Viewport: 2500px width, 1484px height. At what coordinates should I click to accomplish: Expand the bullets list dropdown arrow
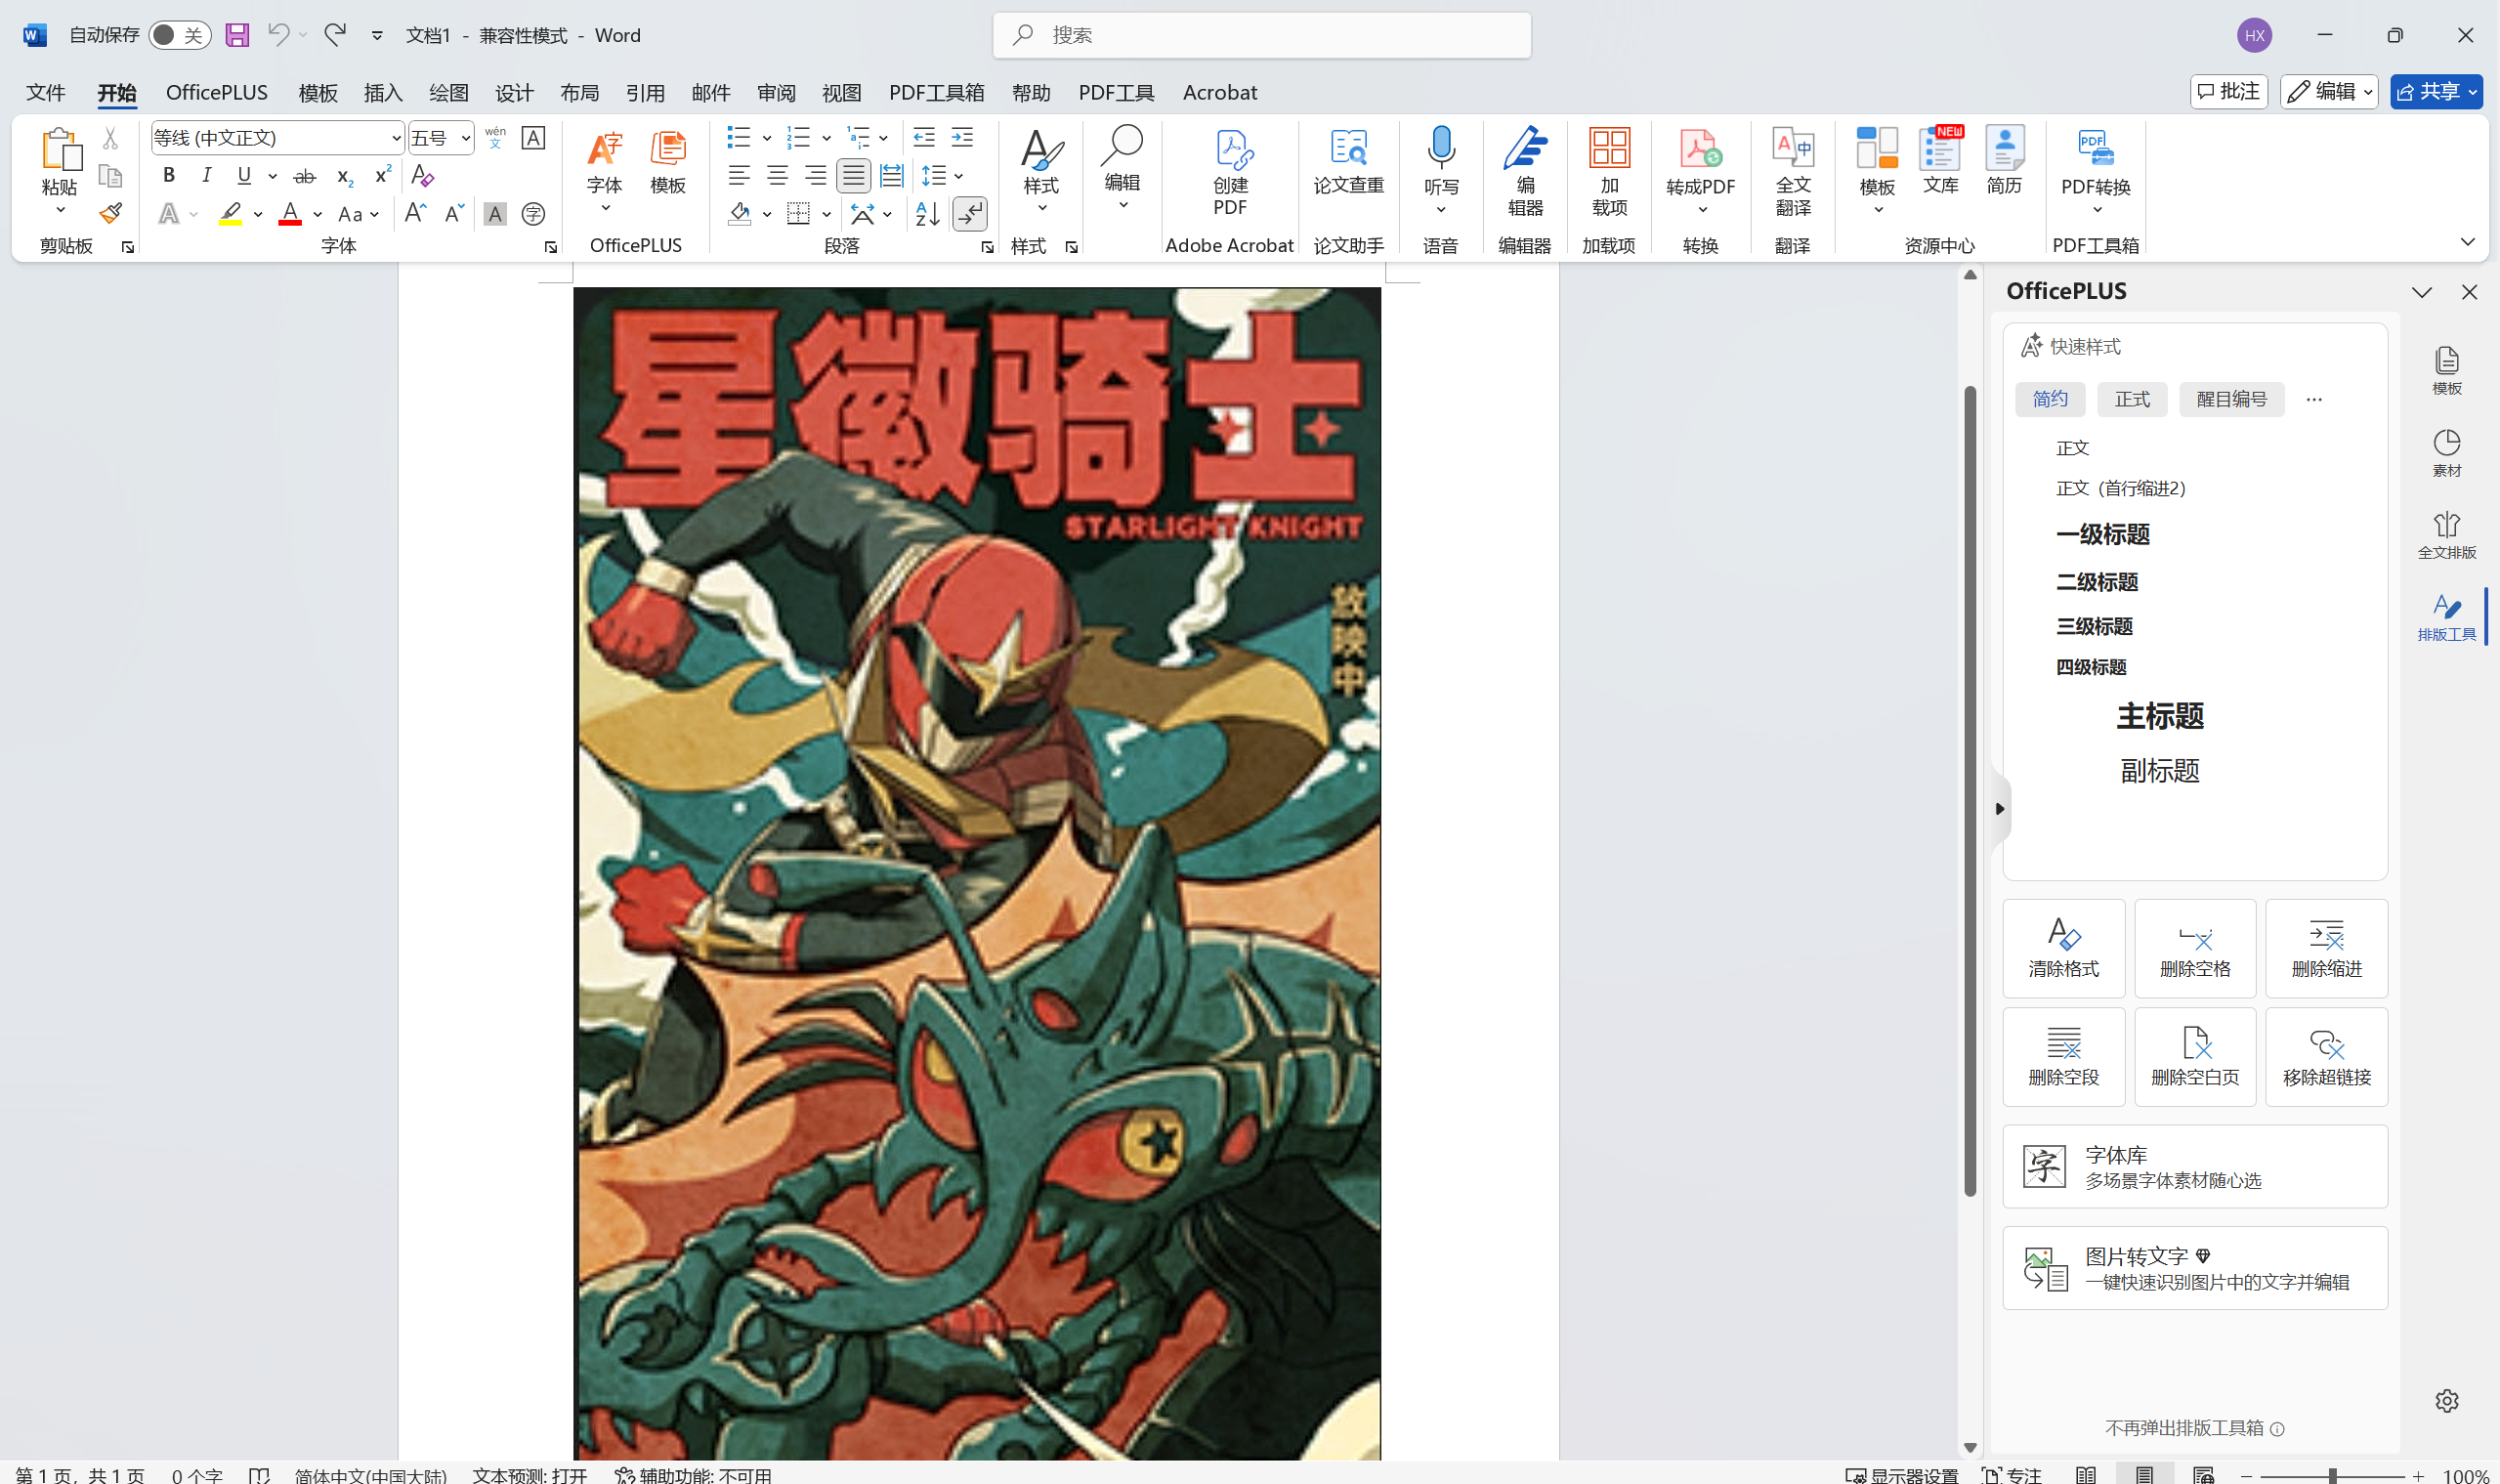tap(766, 138)
